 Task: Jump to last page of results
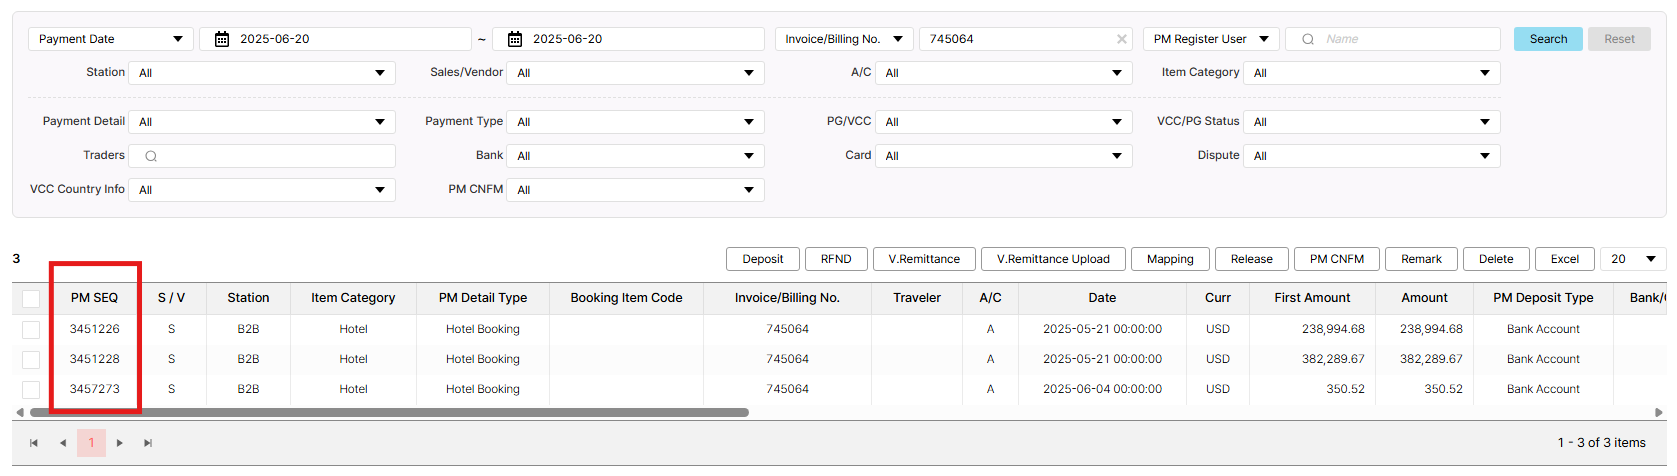coord(148,443)
